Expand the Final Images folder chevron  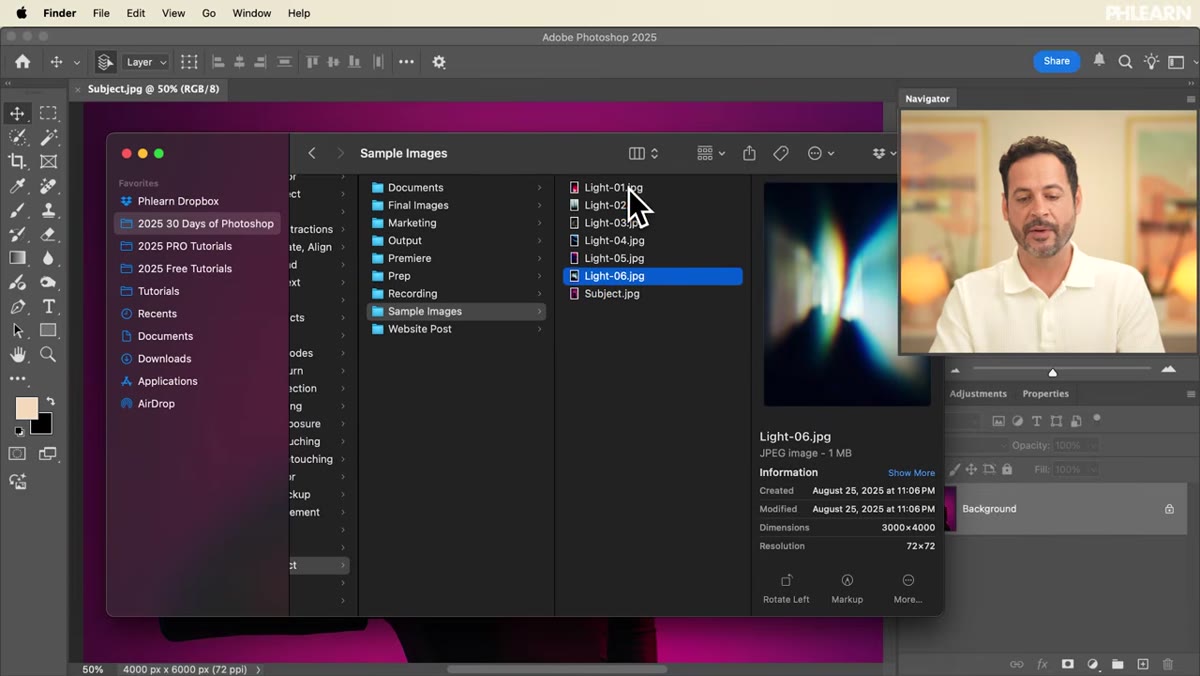pos(539,205)
